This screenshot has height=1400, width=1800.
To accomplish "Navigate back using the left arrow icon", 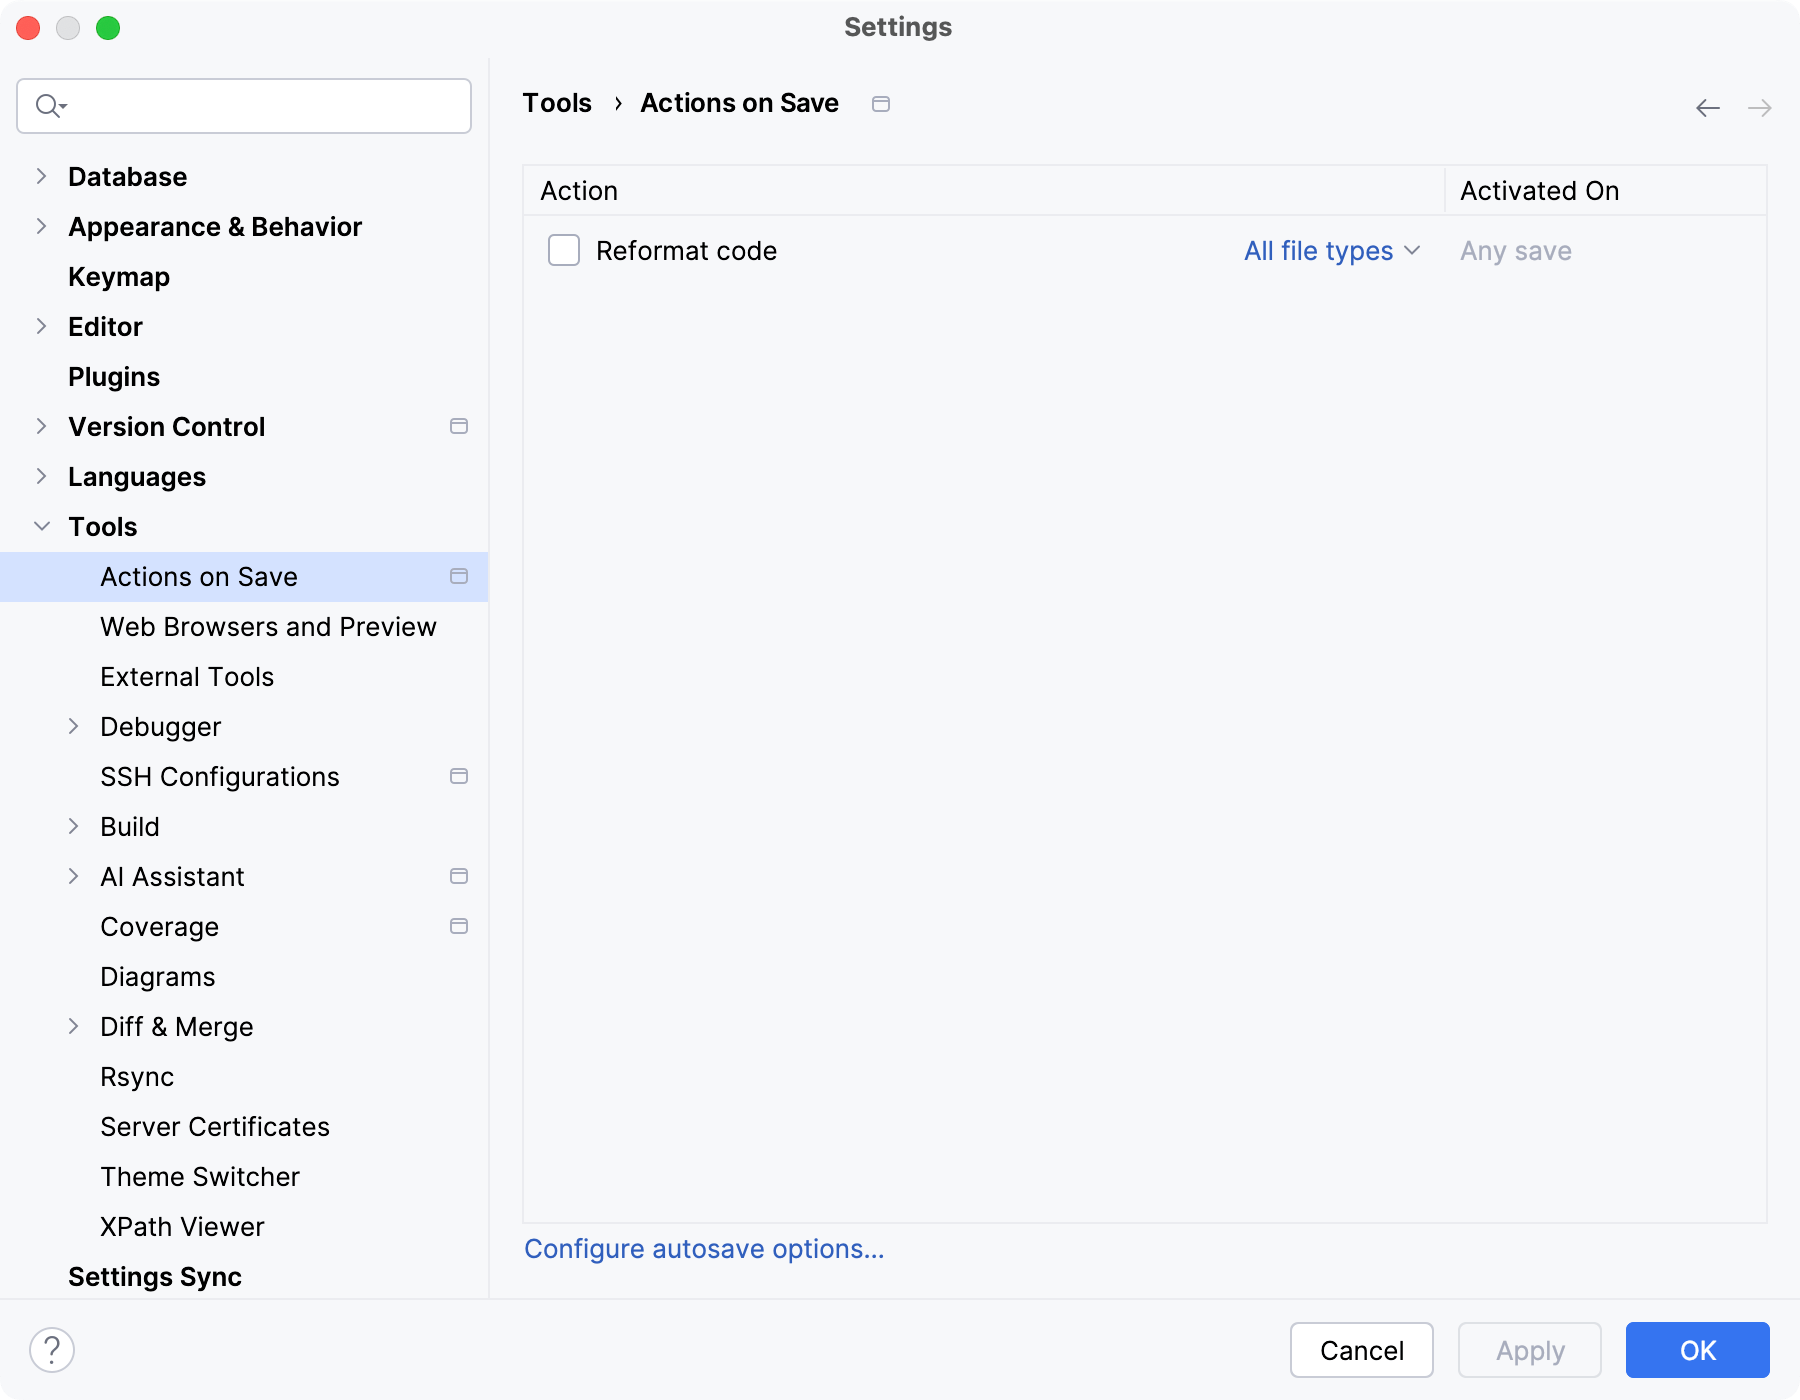I will point(1706,107).
